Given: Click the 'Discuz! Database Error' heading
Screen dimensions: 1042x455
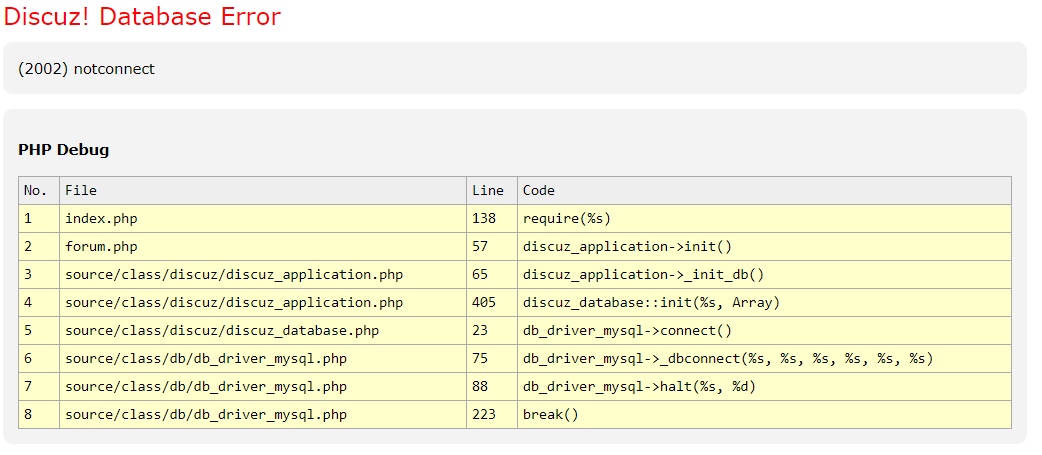Looking at the screenshot, I should 142,17.
